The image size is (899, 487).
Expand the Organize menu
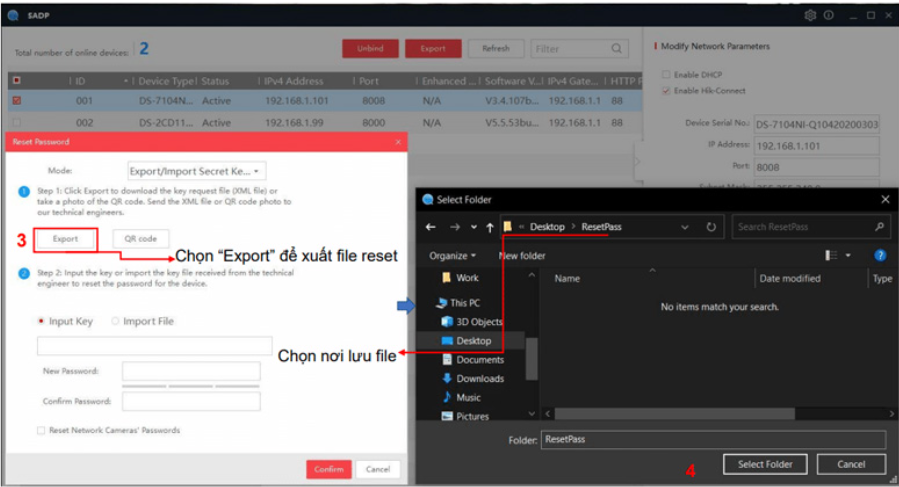(453, 256)
